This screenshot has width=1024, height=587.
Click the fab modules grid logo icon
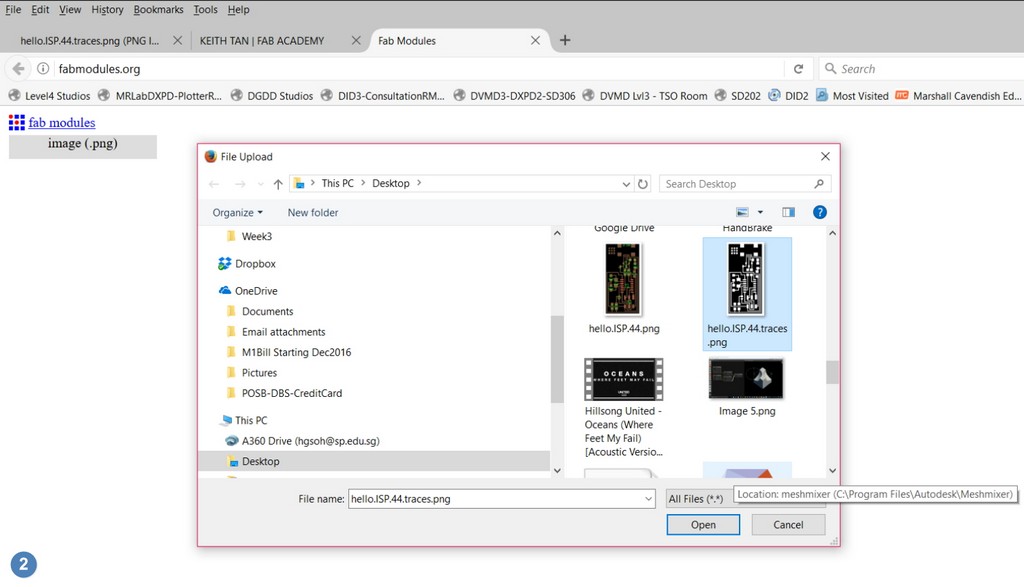(x=16, y=122)
